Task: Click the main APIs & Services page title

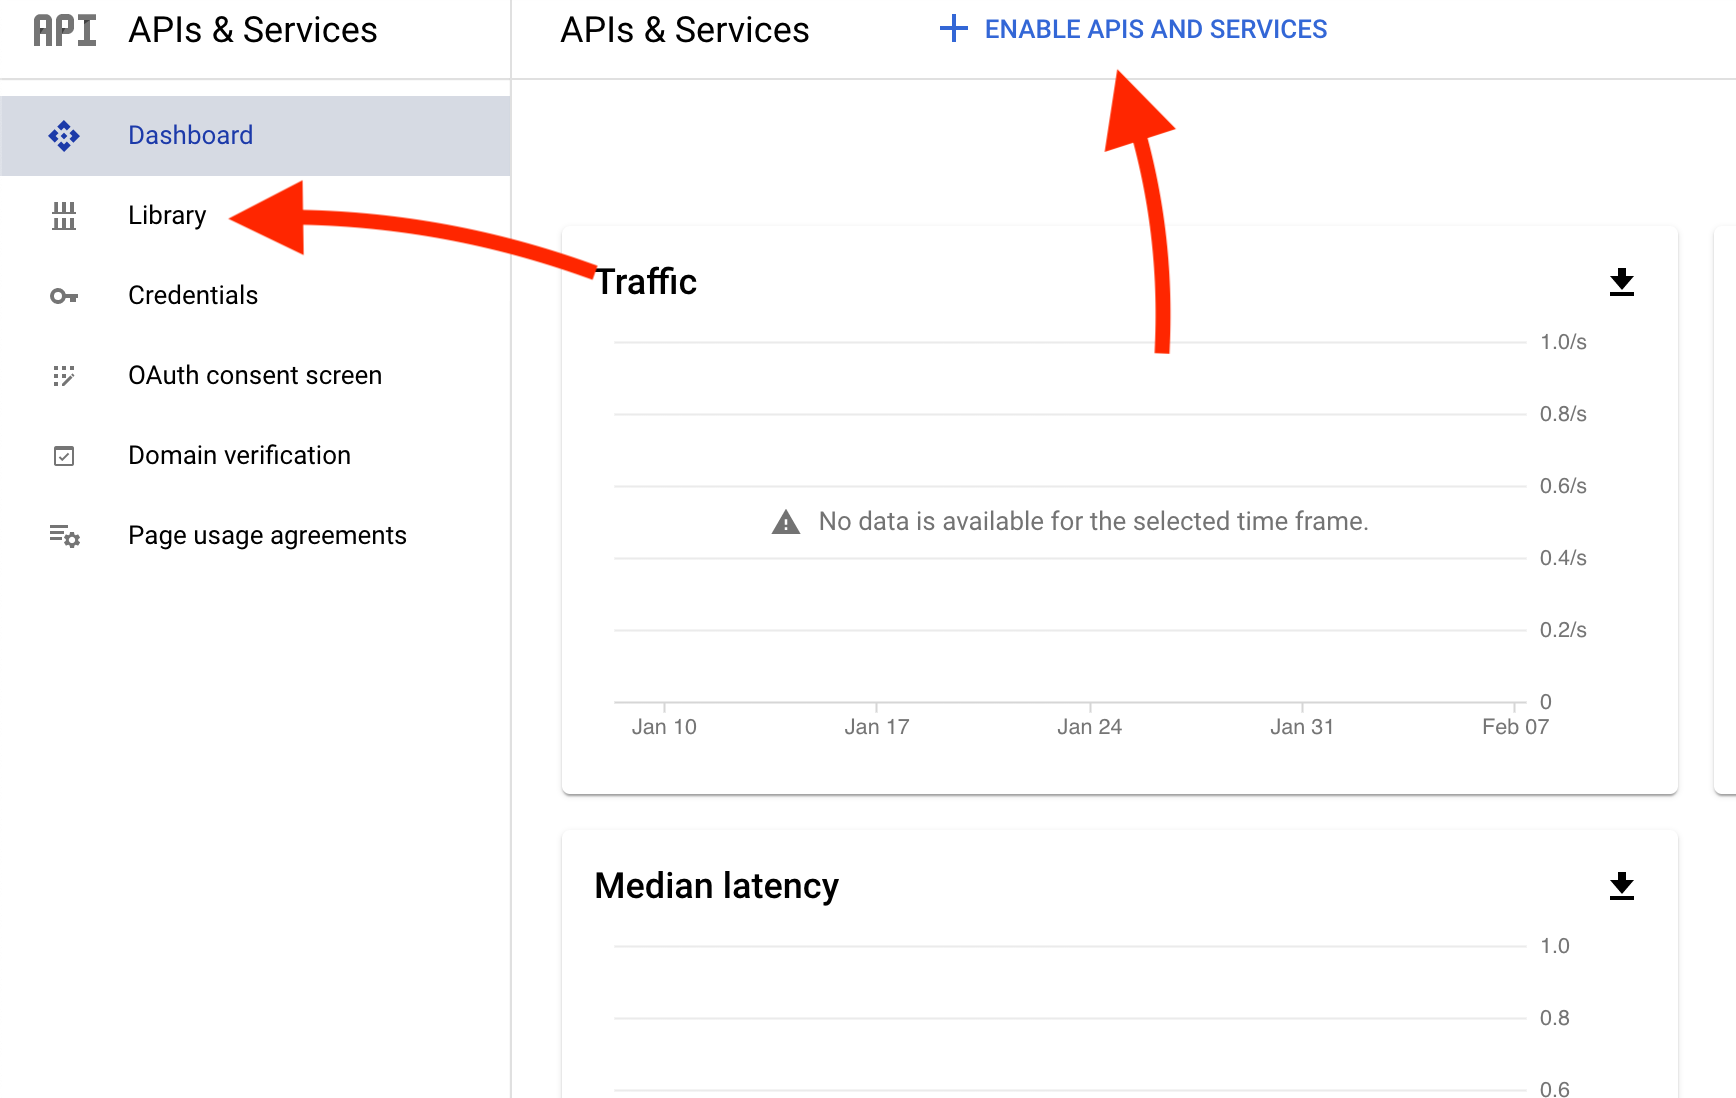Action: (x=685, y=30)
